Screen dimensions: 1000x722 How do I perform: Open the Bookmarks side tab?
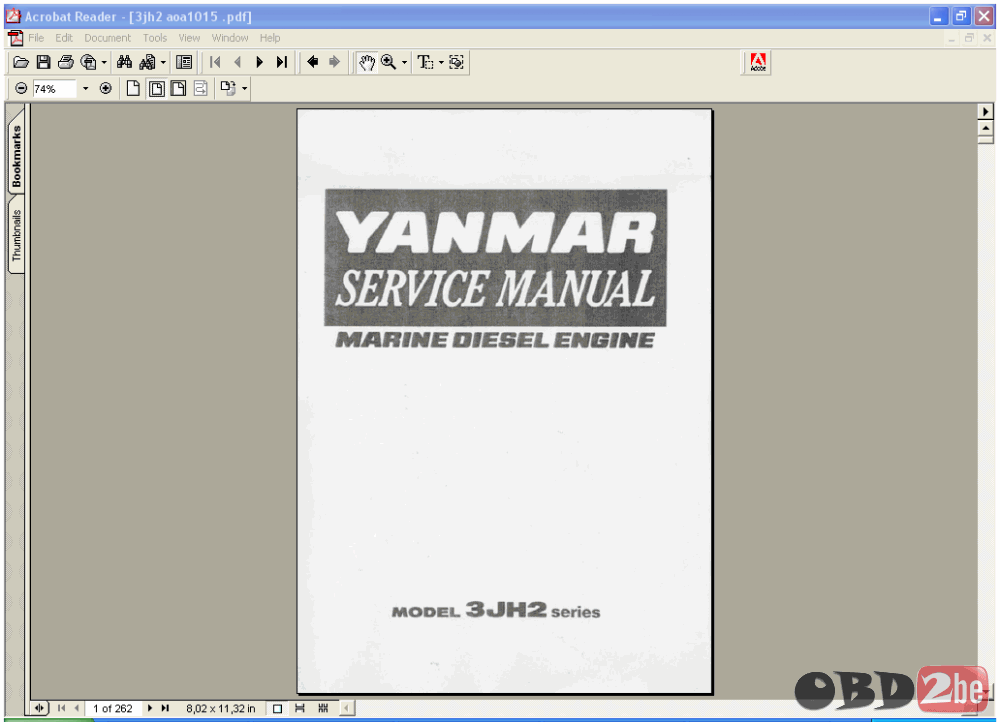[16, 151]
